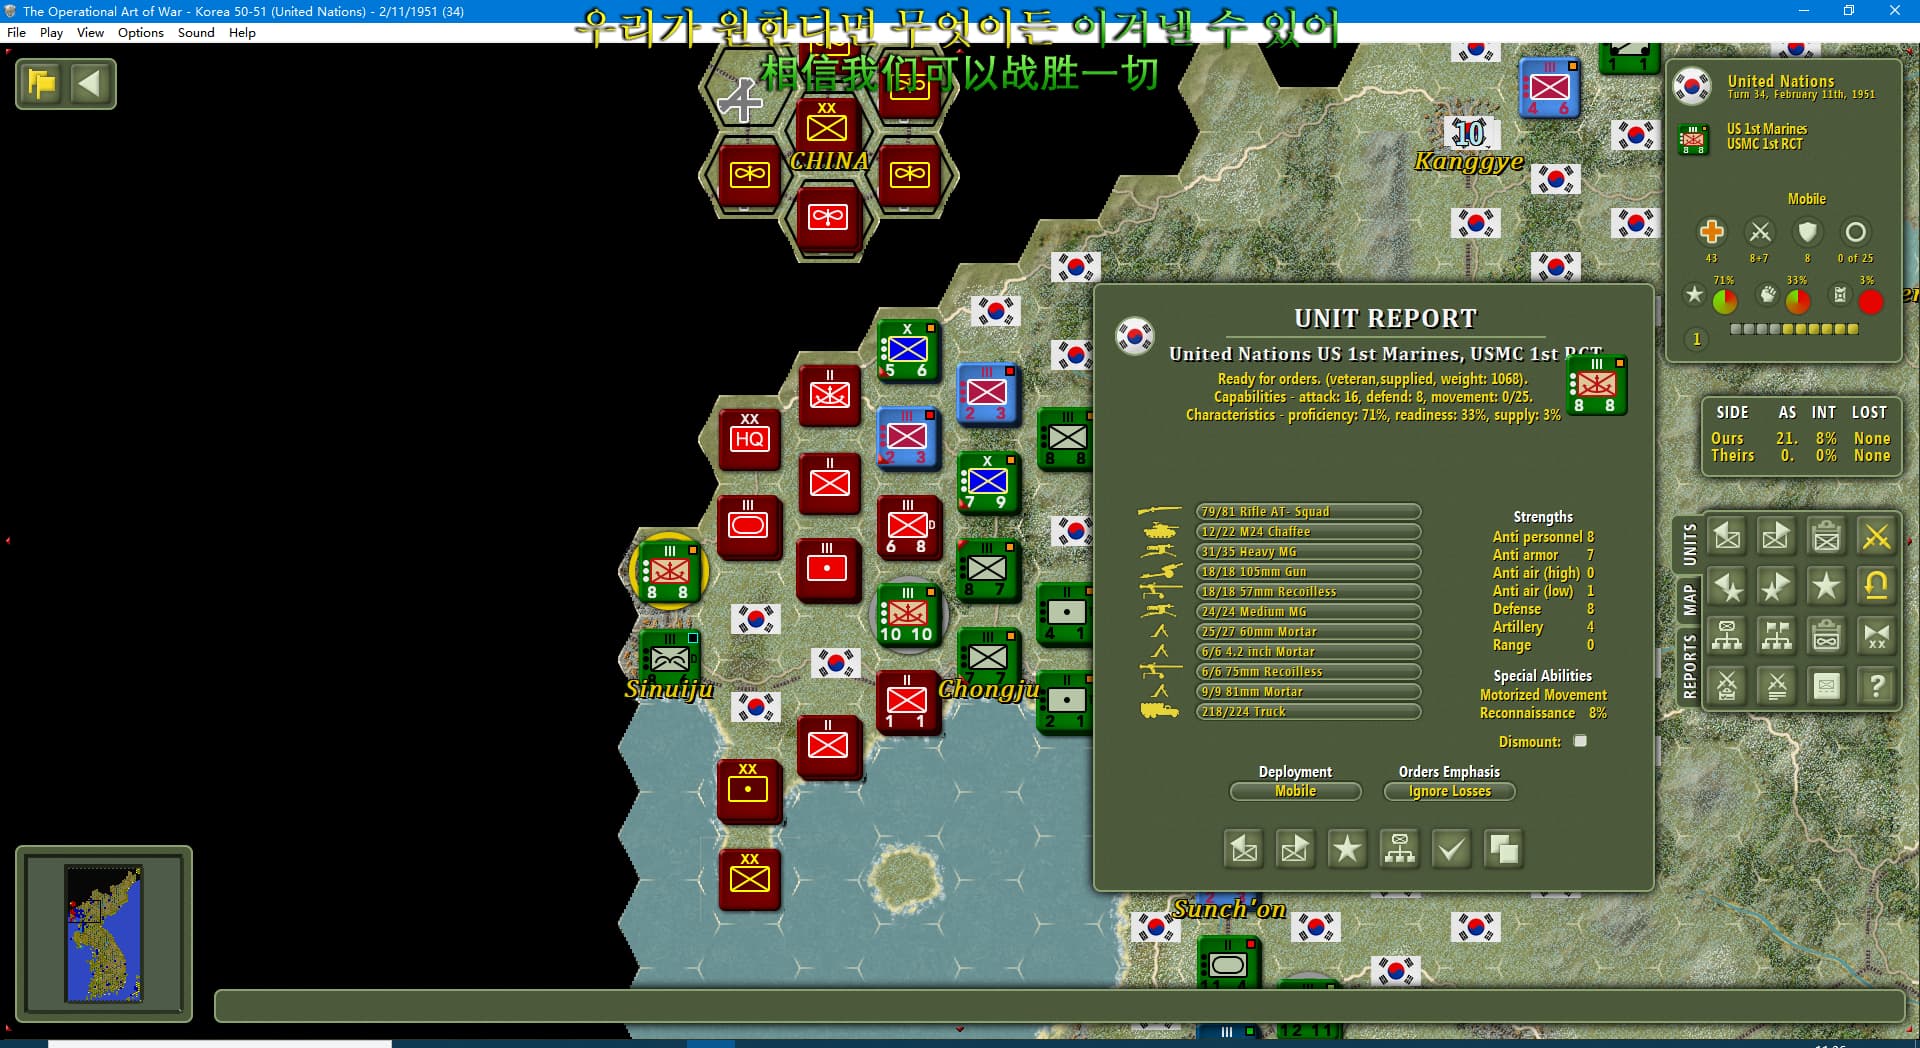Viewport: 1920px width, 1048px height.
Task: Click crossed swords with text lines icon
Action: point(1777,686)
